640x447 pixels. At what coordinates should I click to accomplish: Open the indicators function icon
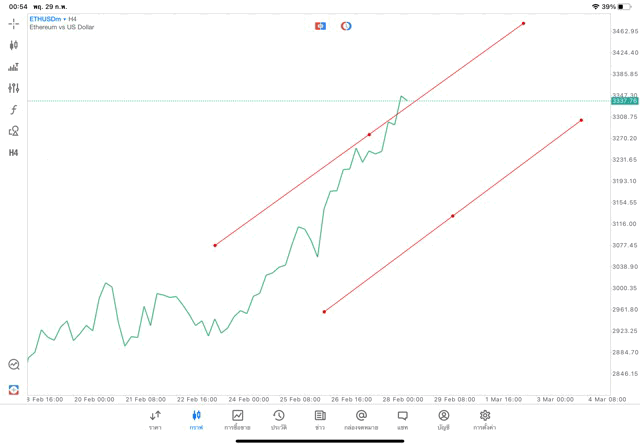[14, 110]
